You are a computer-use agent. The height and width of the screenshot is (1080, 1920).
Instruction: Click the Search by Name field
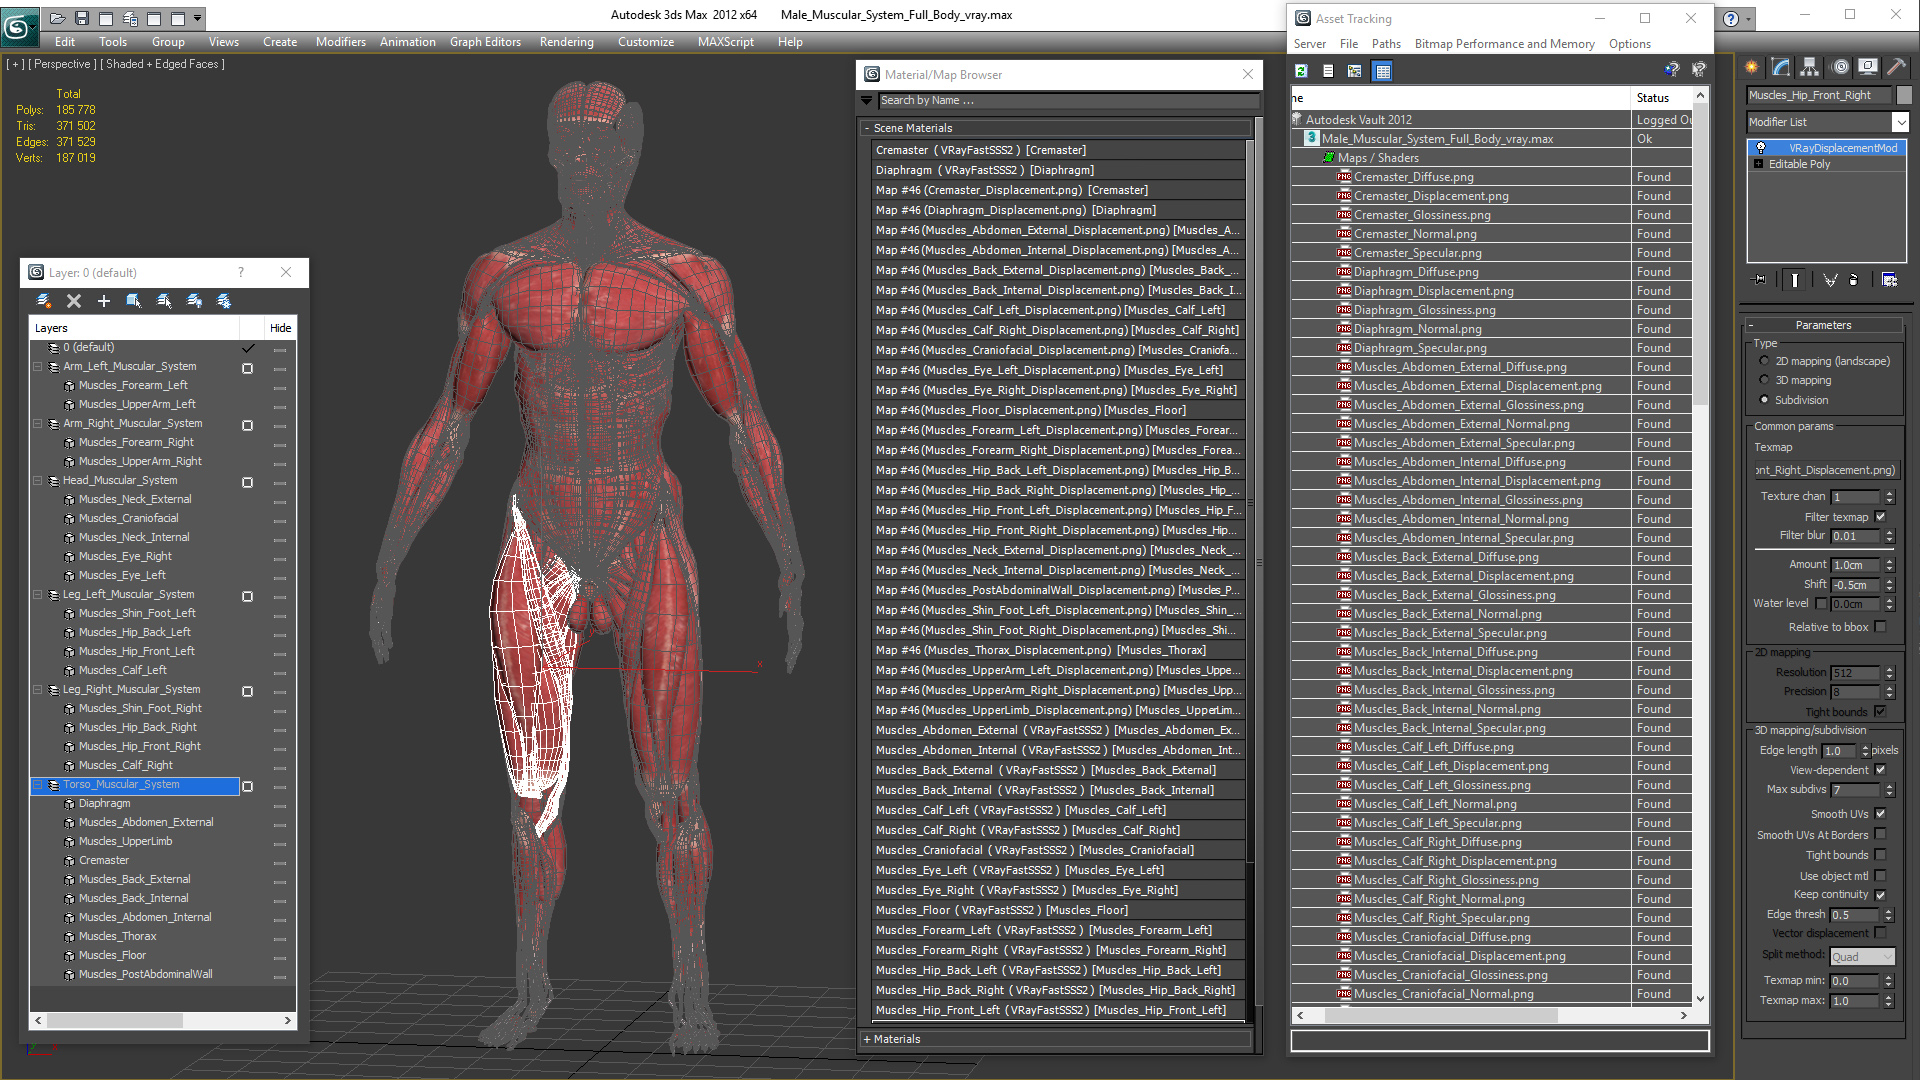point(1067,100)
